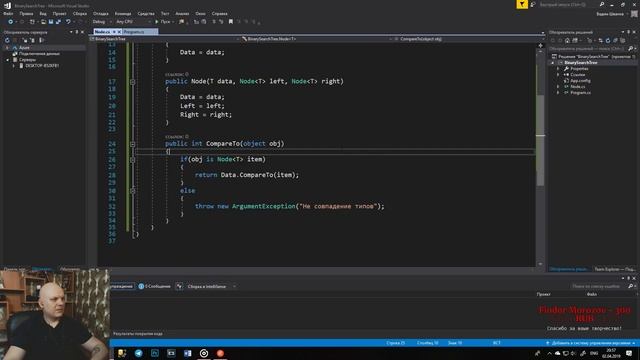
Task: Open the Справка menu
Action: click(219, 13)
